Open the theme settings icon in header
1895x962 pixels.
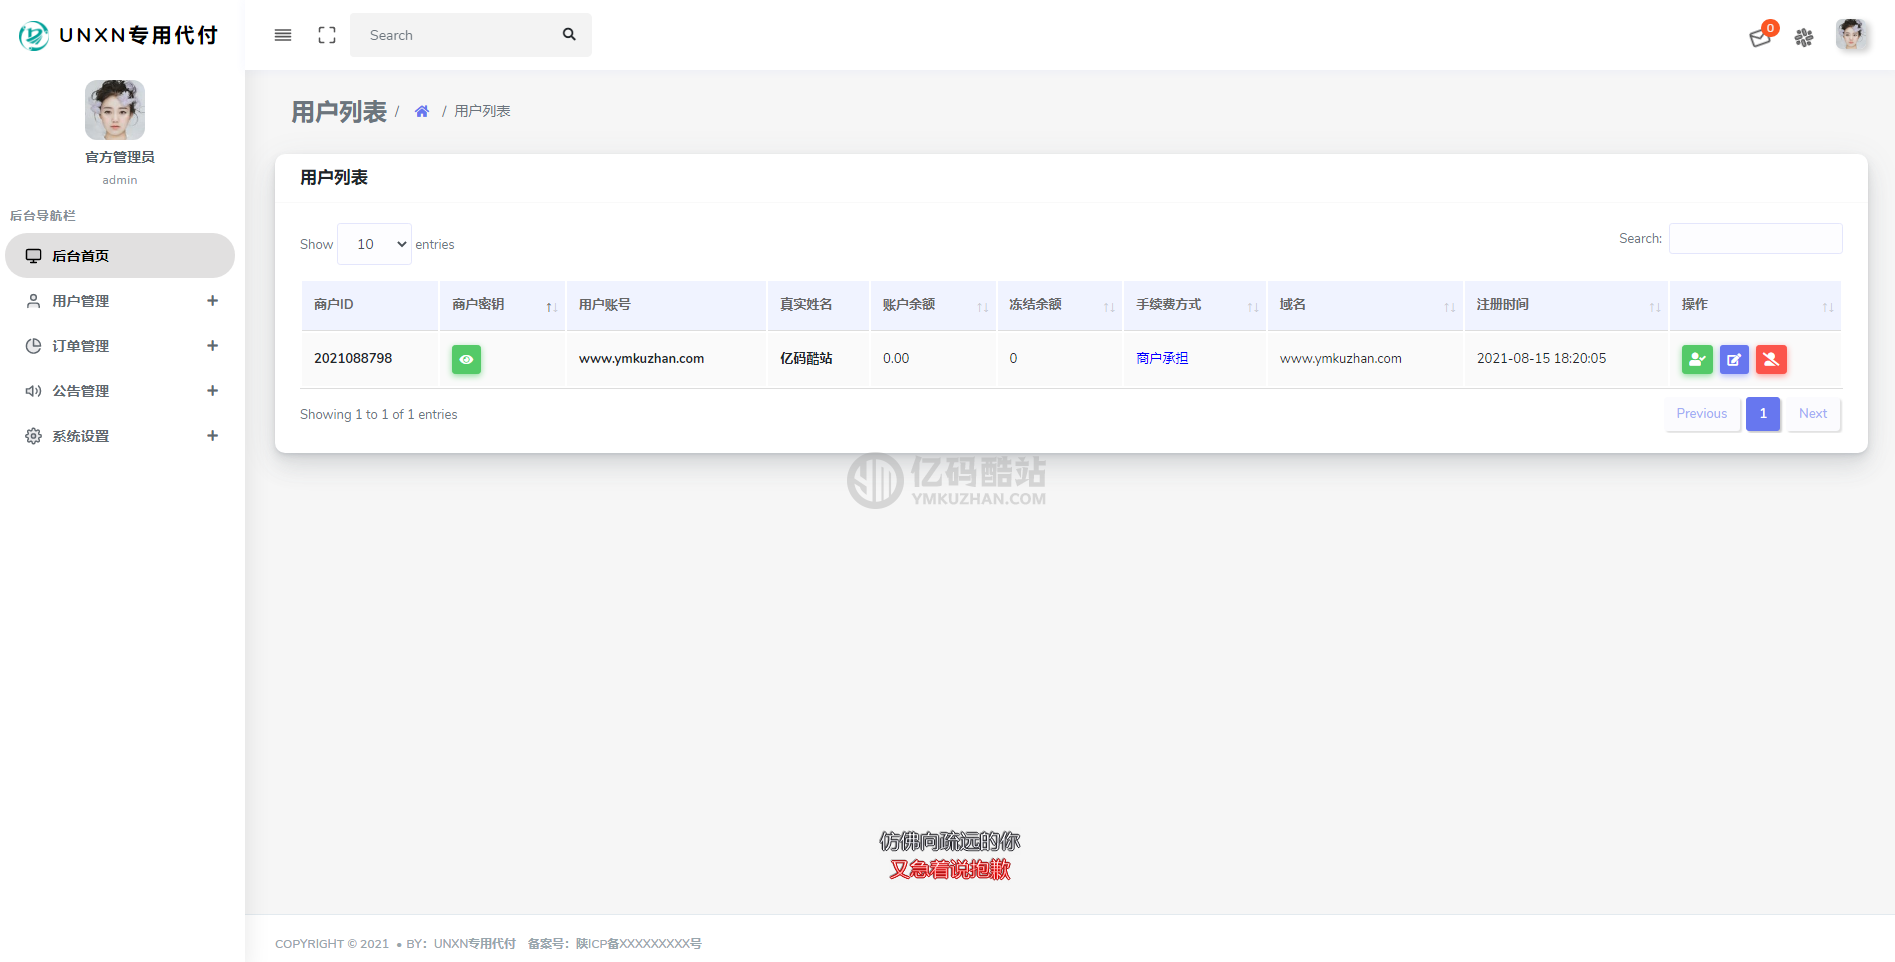[1804, 38]
